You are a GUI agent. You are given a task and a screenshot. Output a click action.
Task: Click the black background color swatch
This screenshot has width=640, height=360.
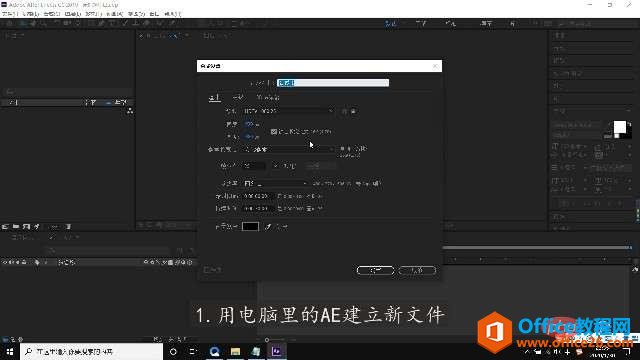pyautogui.click(x=250, y=227)
